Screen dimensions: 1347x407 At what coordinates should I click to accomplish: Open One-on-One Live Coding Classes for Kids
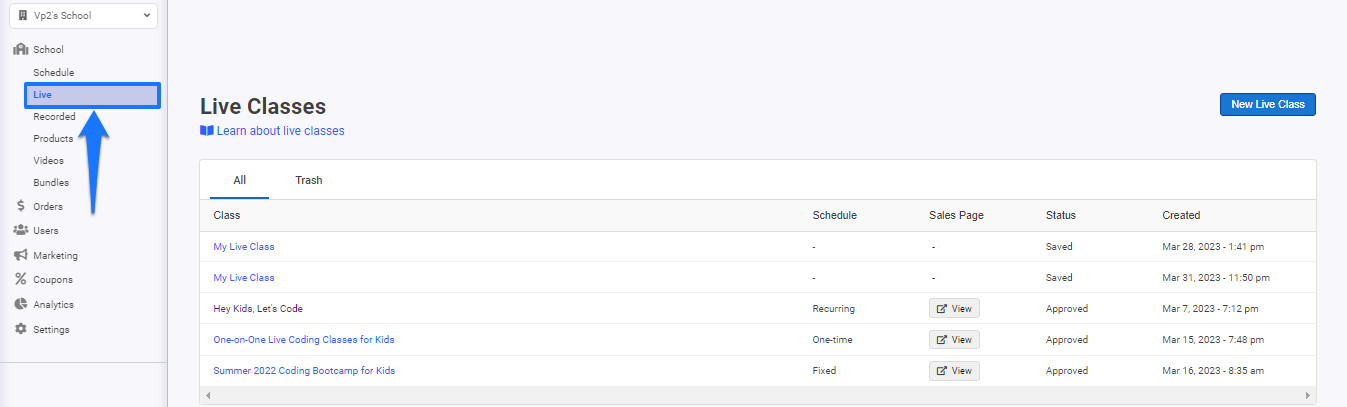pyautogui.click(x=304, y=339)
